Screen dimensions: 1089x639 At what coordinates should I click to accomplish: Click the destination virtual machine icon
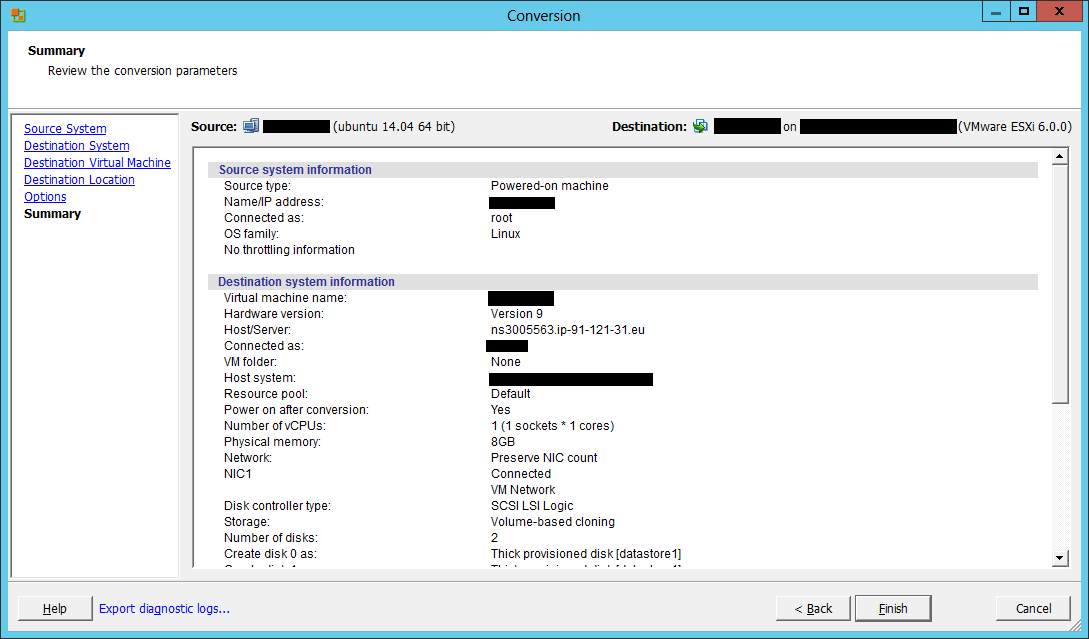701,126
